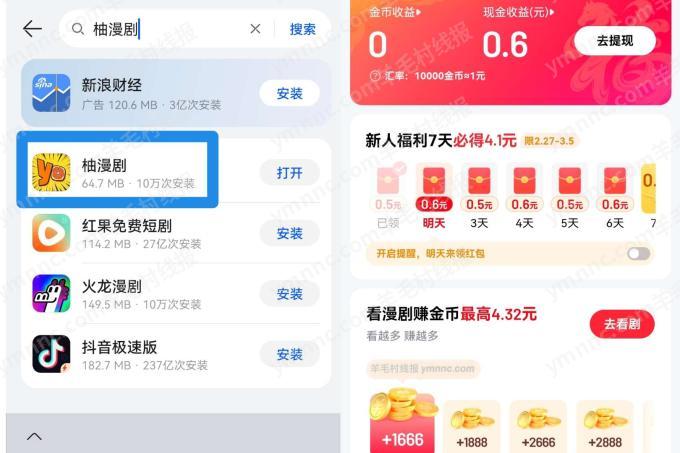Enable the 开启提醒 reminder toggle

[x=638, y=254]
